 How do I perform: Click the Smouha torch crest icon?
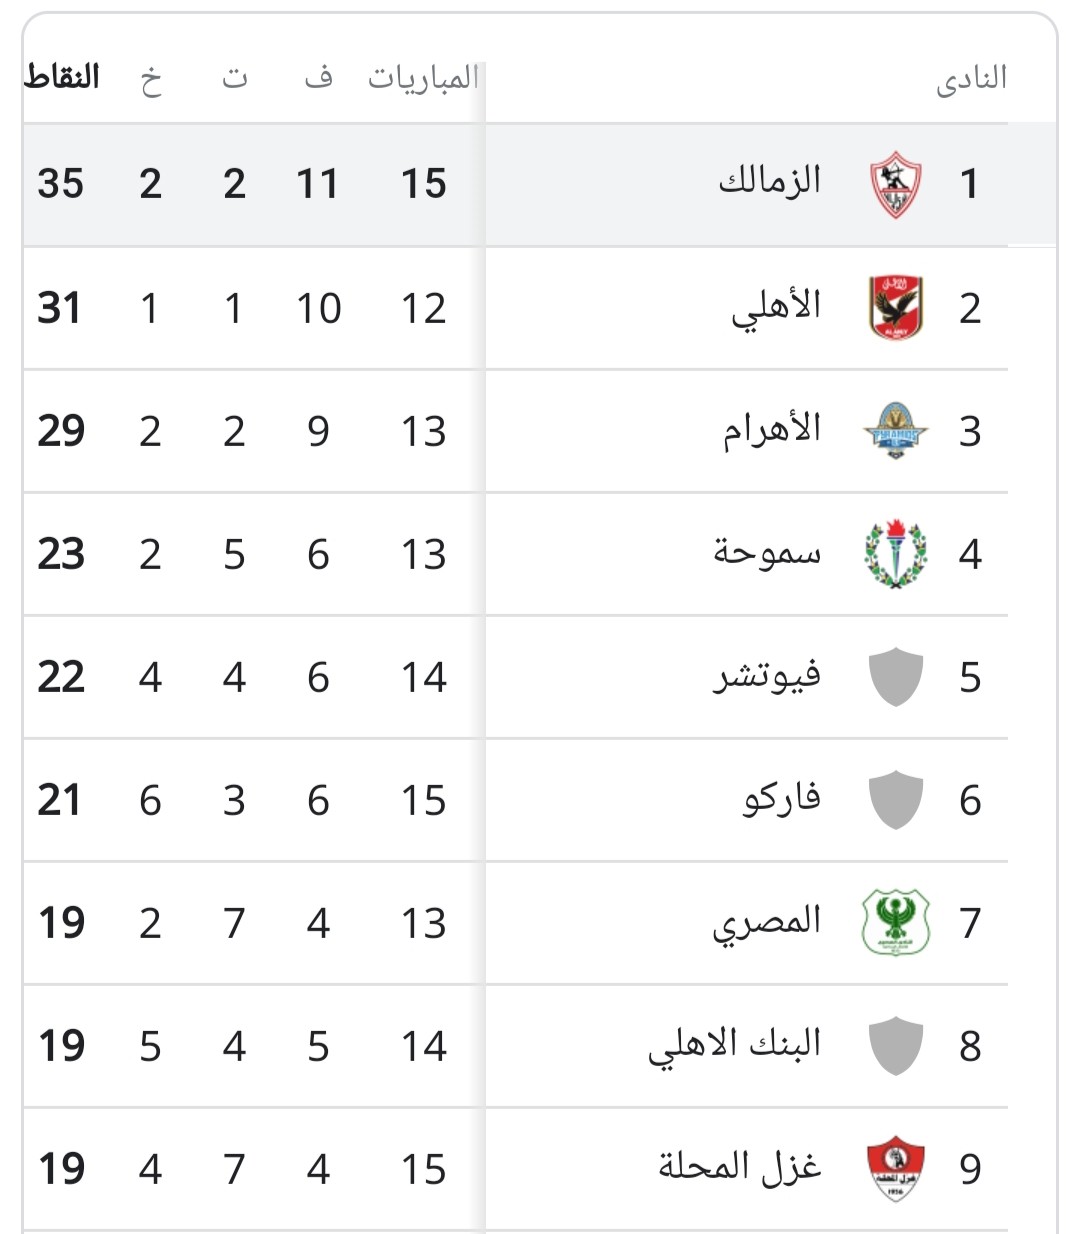(895, 554)
